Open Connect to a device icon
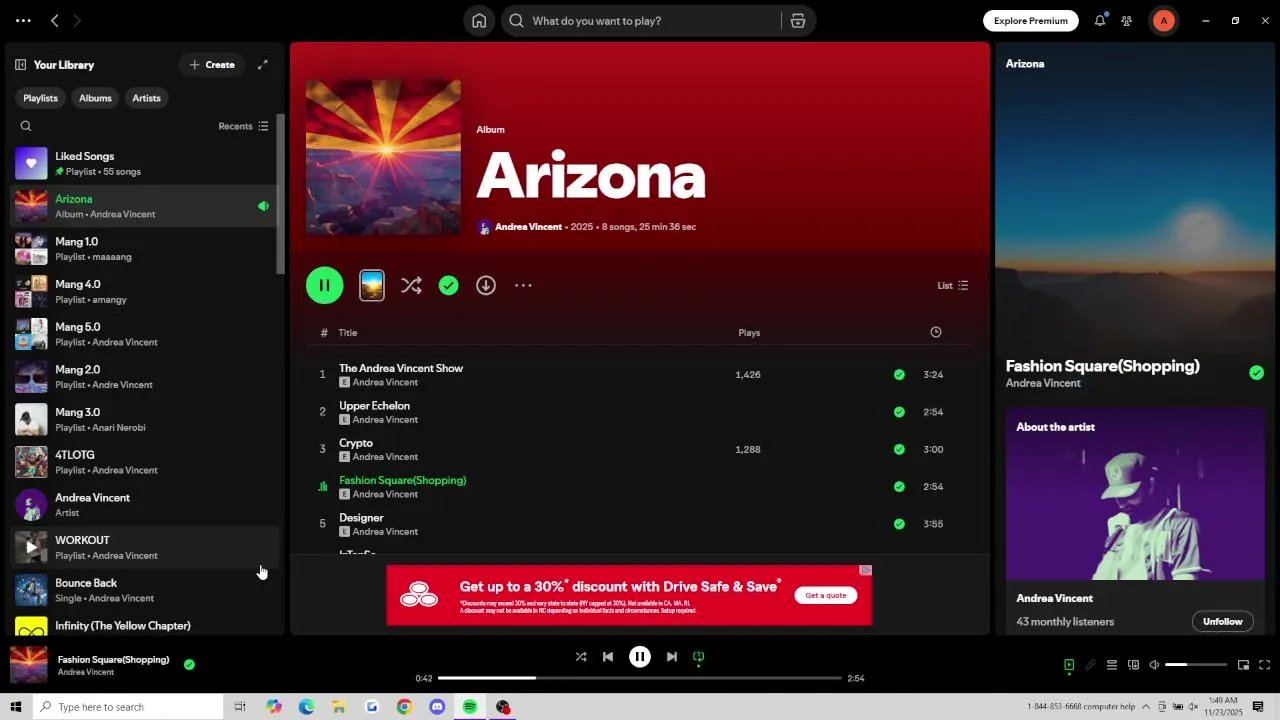 coord(1133,665)
